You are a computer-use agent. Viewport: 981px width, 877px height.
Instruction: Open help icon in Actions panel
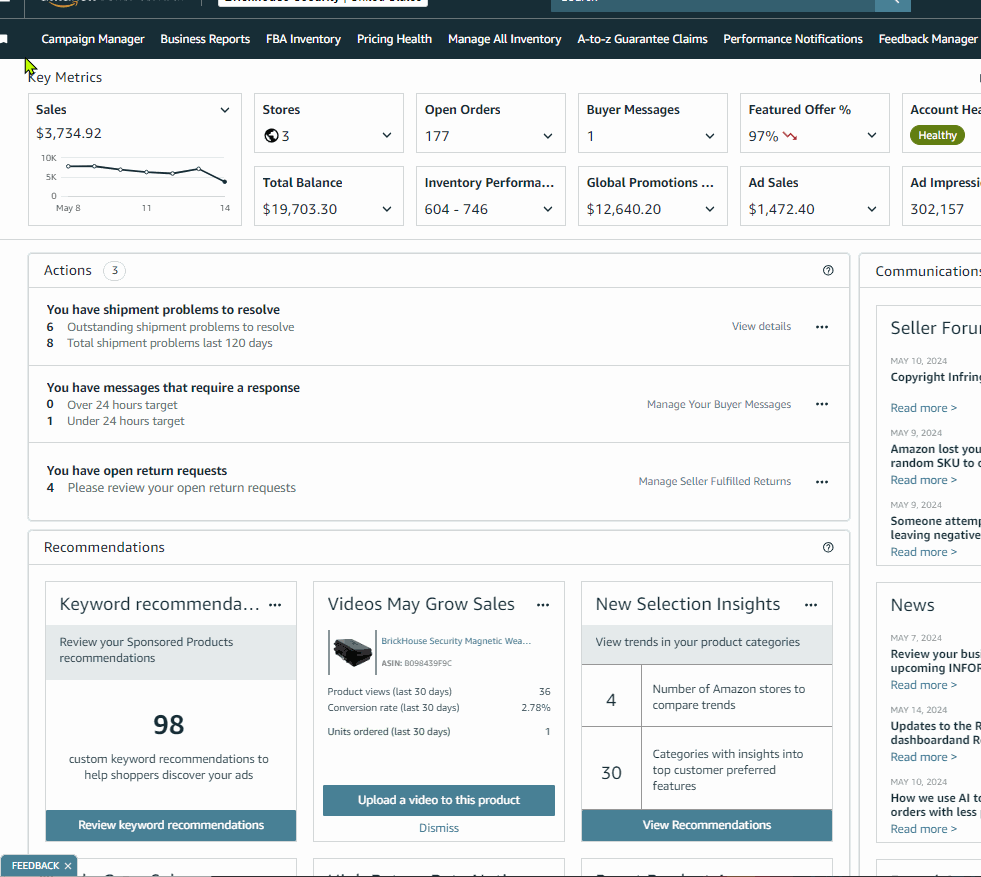828,270
